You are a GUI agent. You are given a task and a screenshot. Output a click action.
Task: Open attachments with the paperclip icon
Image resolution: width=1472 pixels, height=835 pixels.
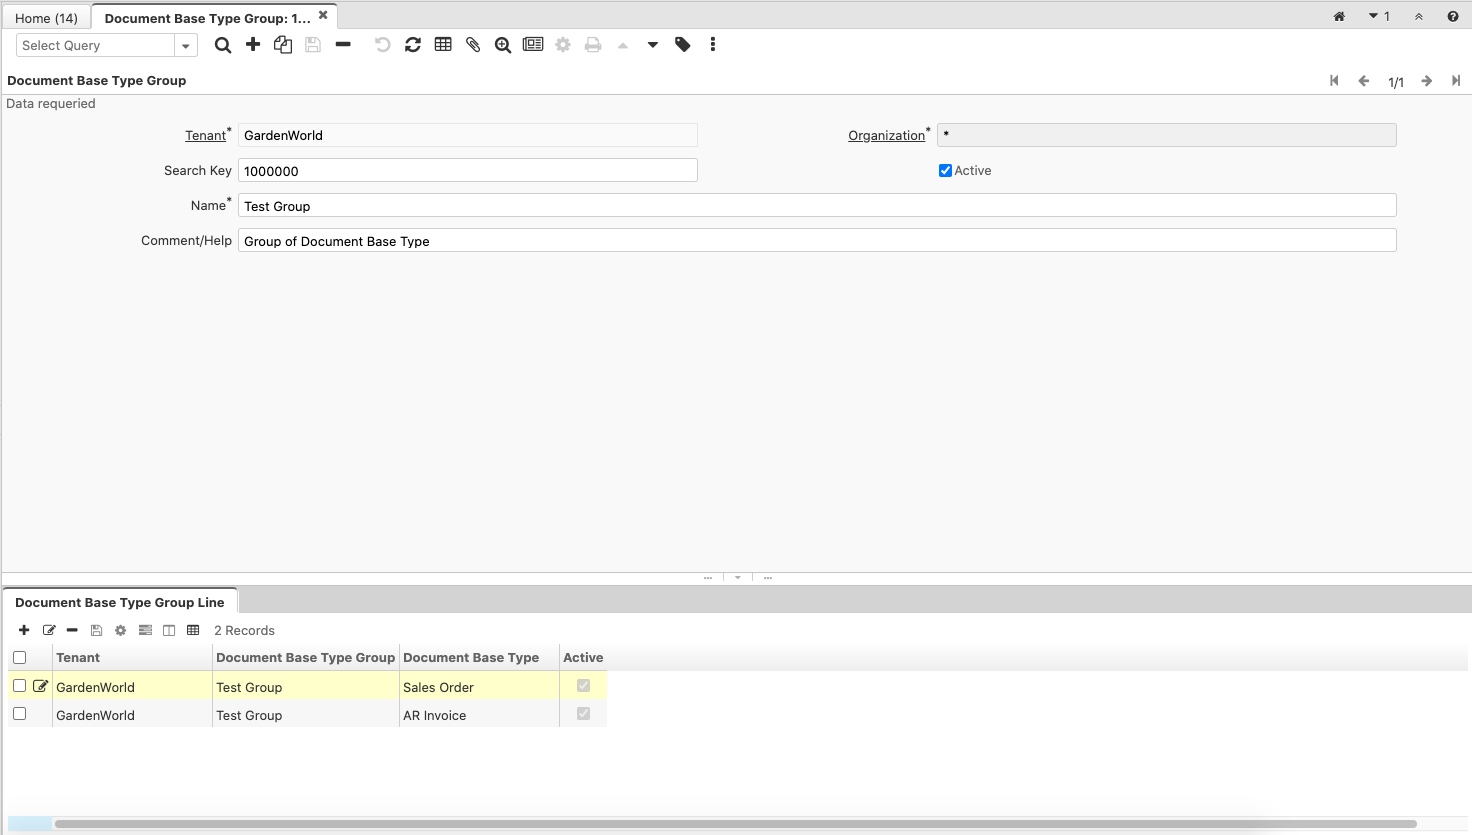[473, 45]
